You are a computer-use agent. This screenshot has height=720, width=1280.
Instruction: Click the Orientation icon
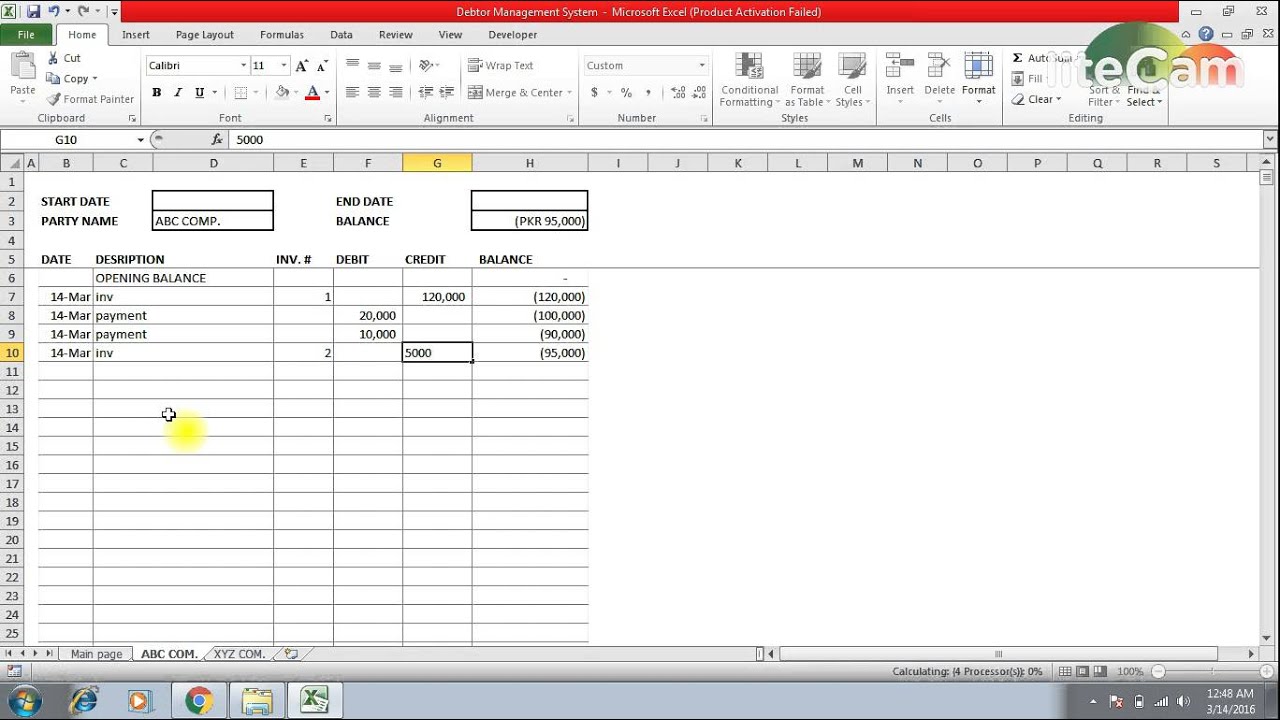427,65
